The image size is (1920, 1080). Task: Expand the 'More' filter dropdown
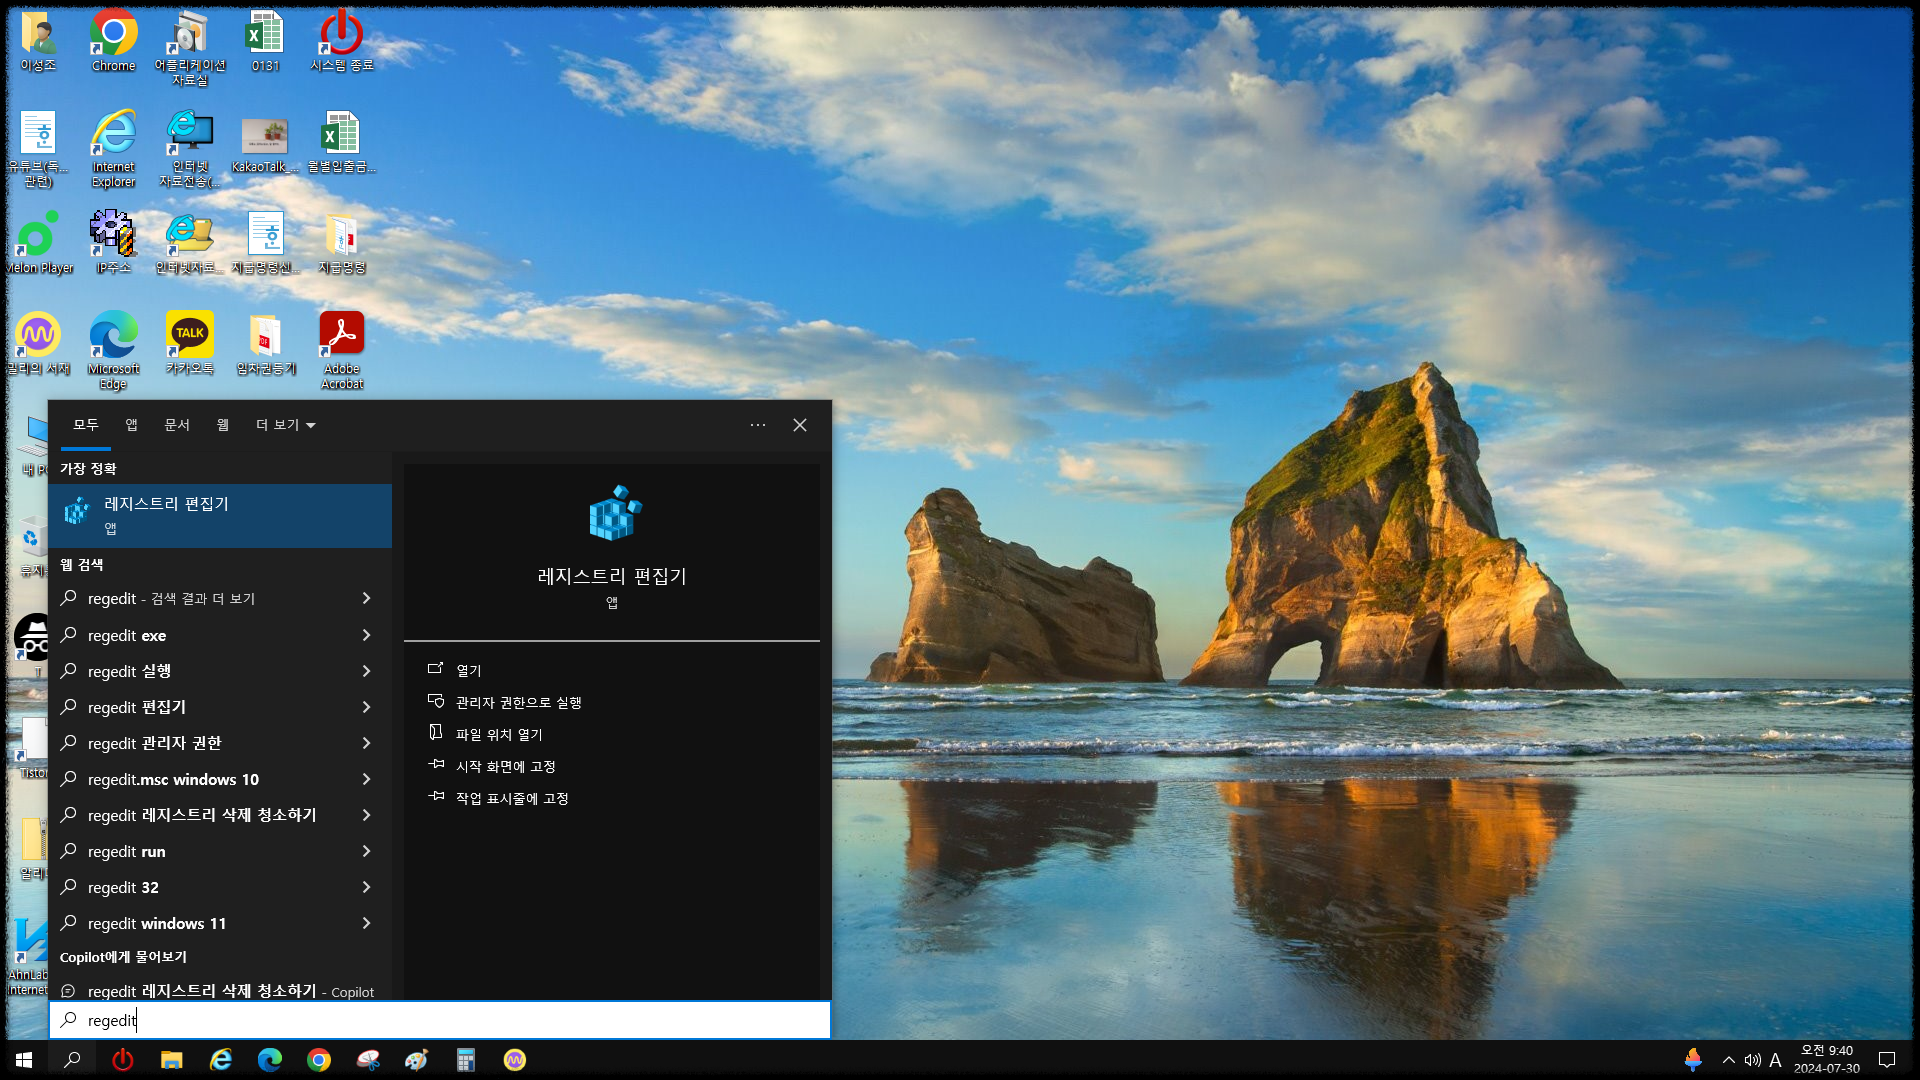pyautogui.click(x=285, y=425)
